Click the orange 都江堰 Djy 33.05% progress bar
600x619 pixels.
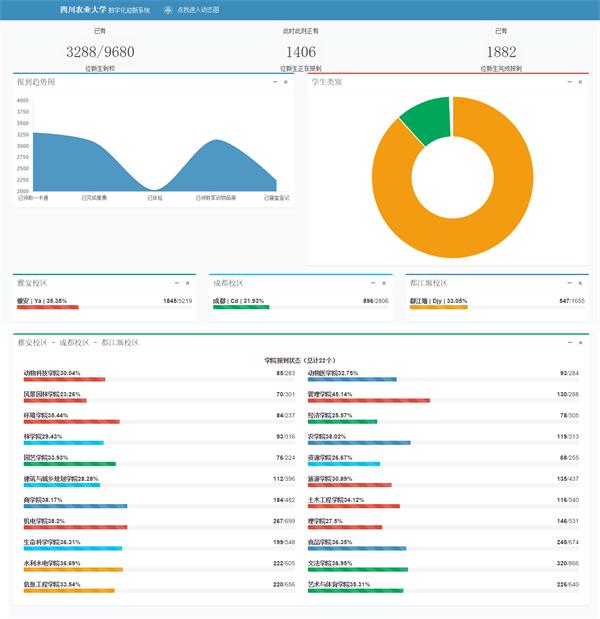point(439,307)
